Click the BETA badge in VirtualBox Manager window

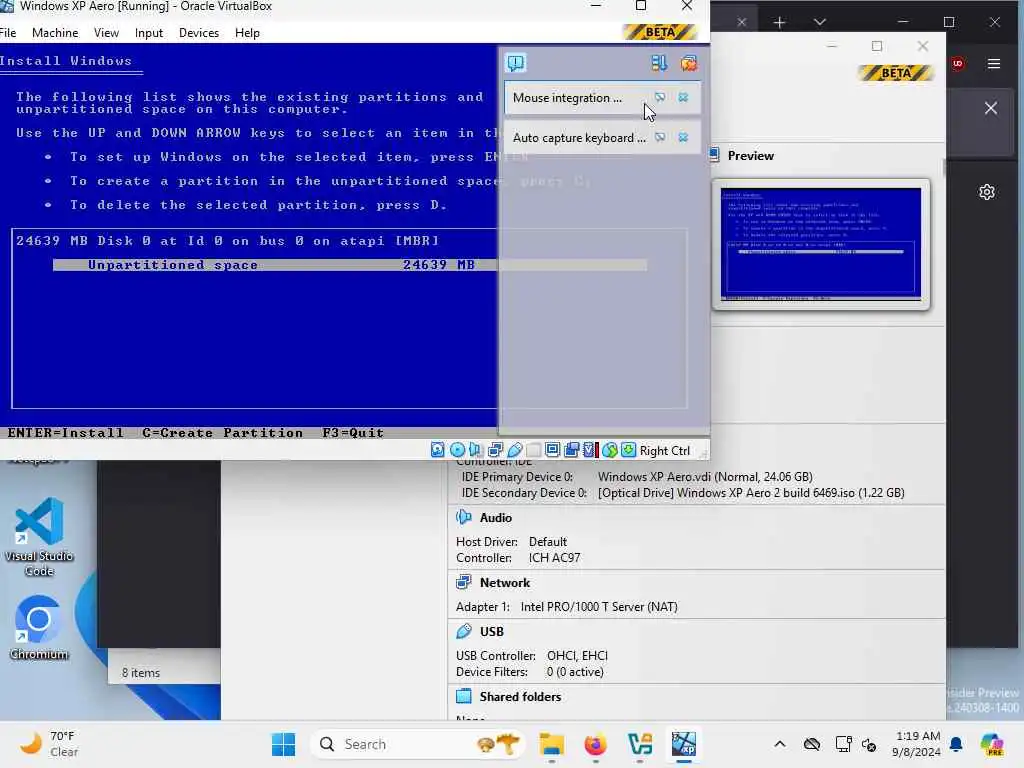(x=896, y=72)
